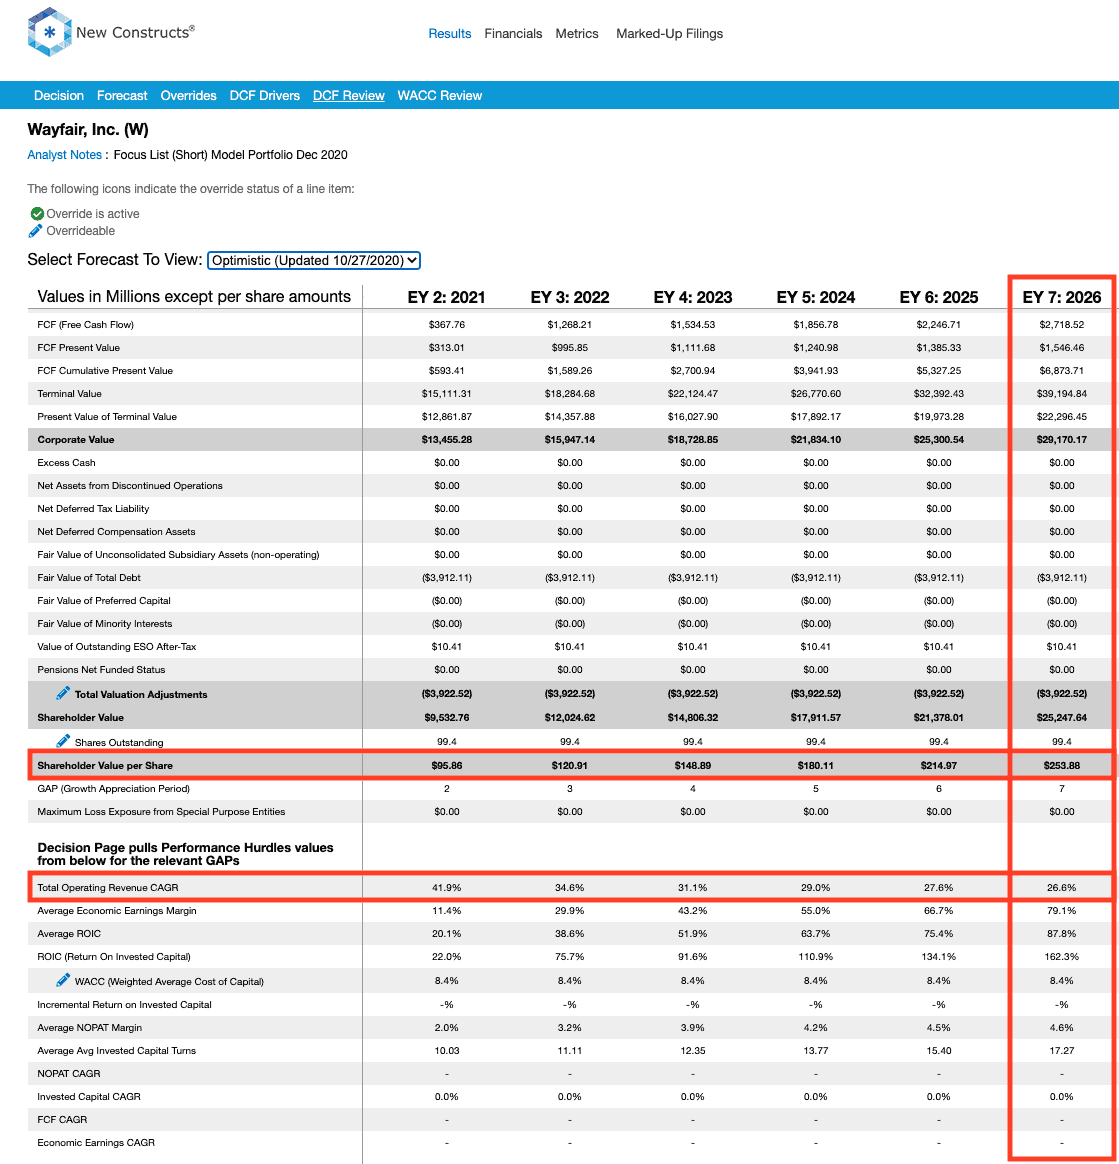The image size is (1119, 1164).
Task: Click the WACC (Weighted Average Cost of Capital) label
Action: click(169, 981)
